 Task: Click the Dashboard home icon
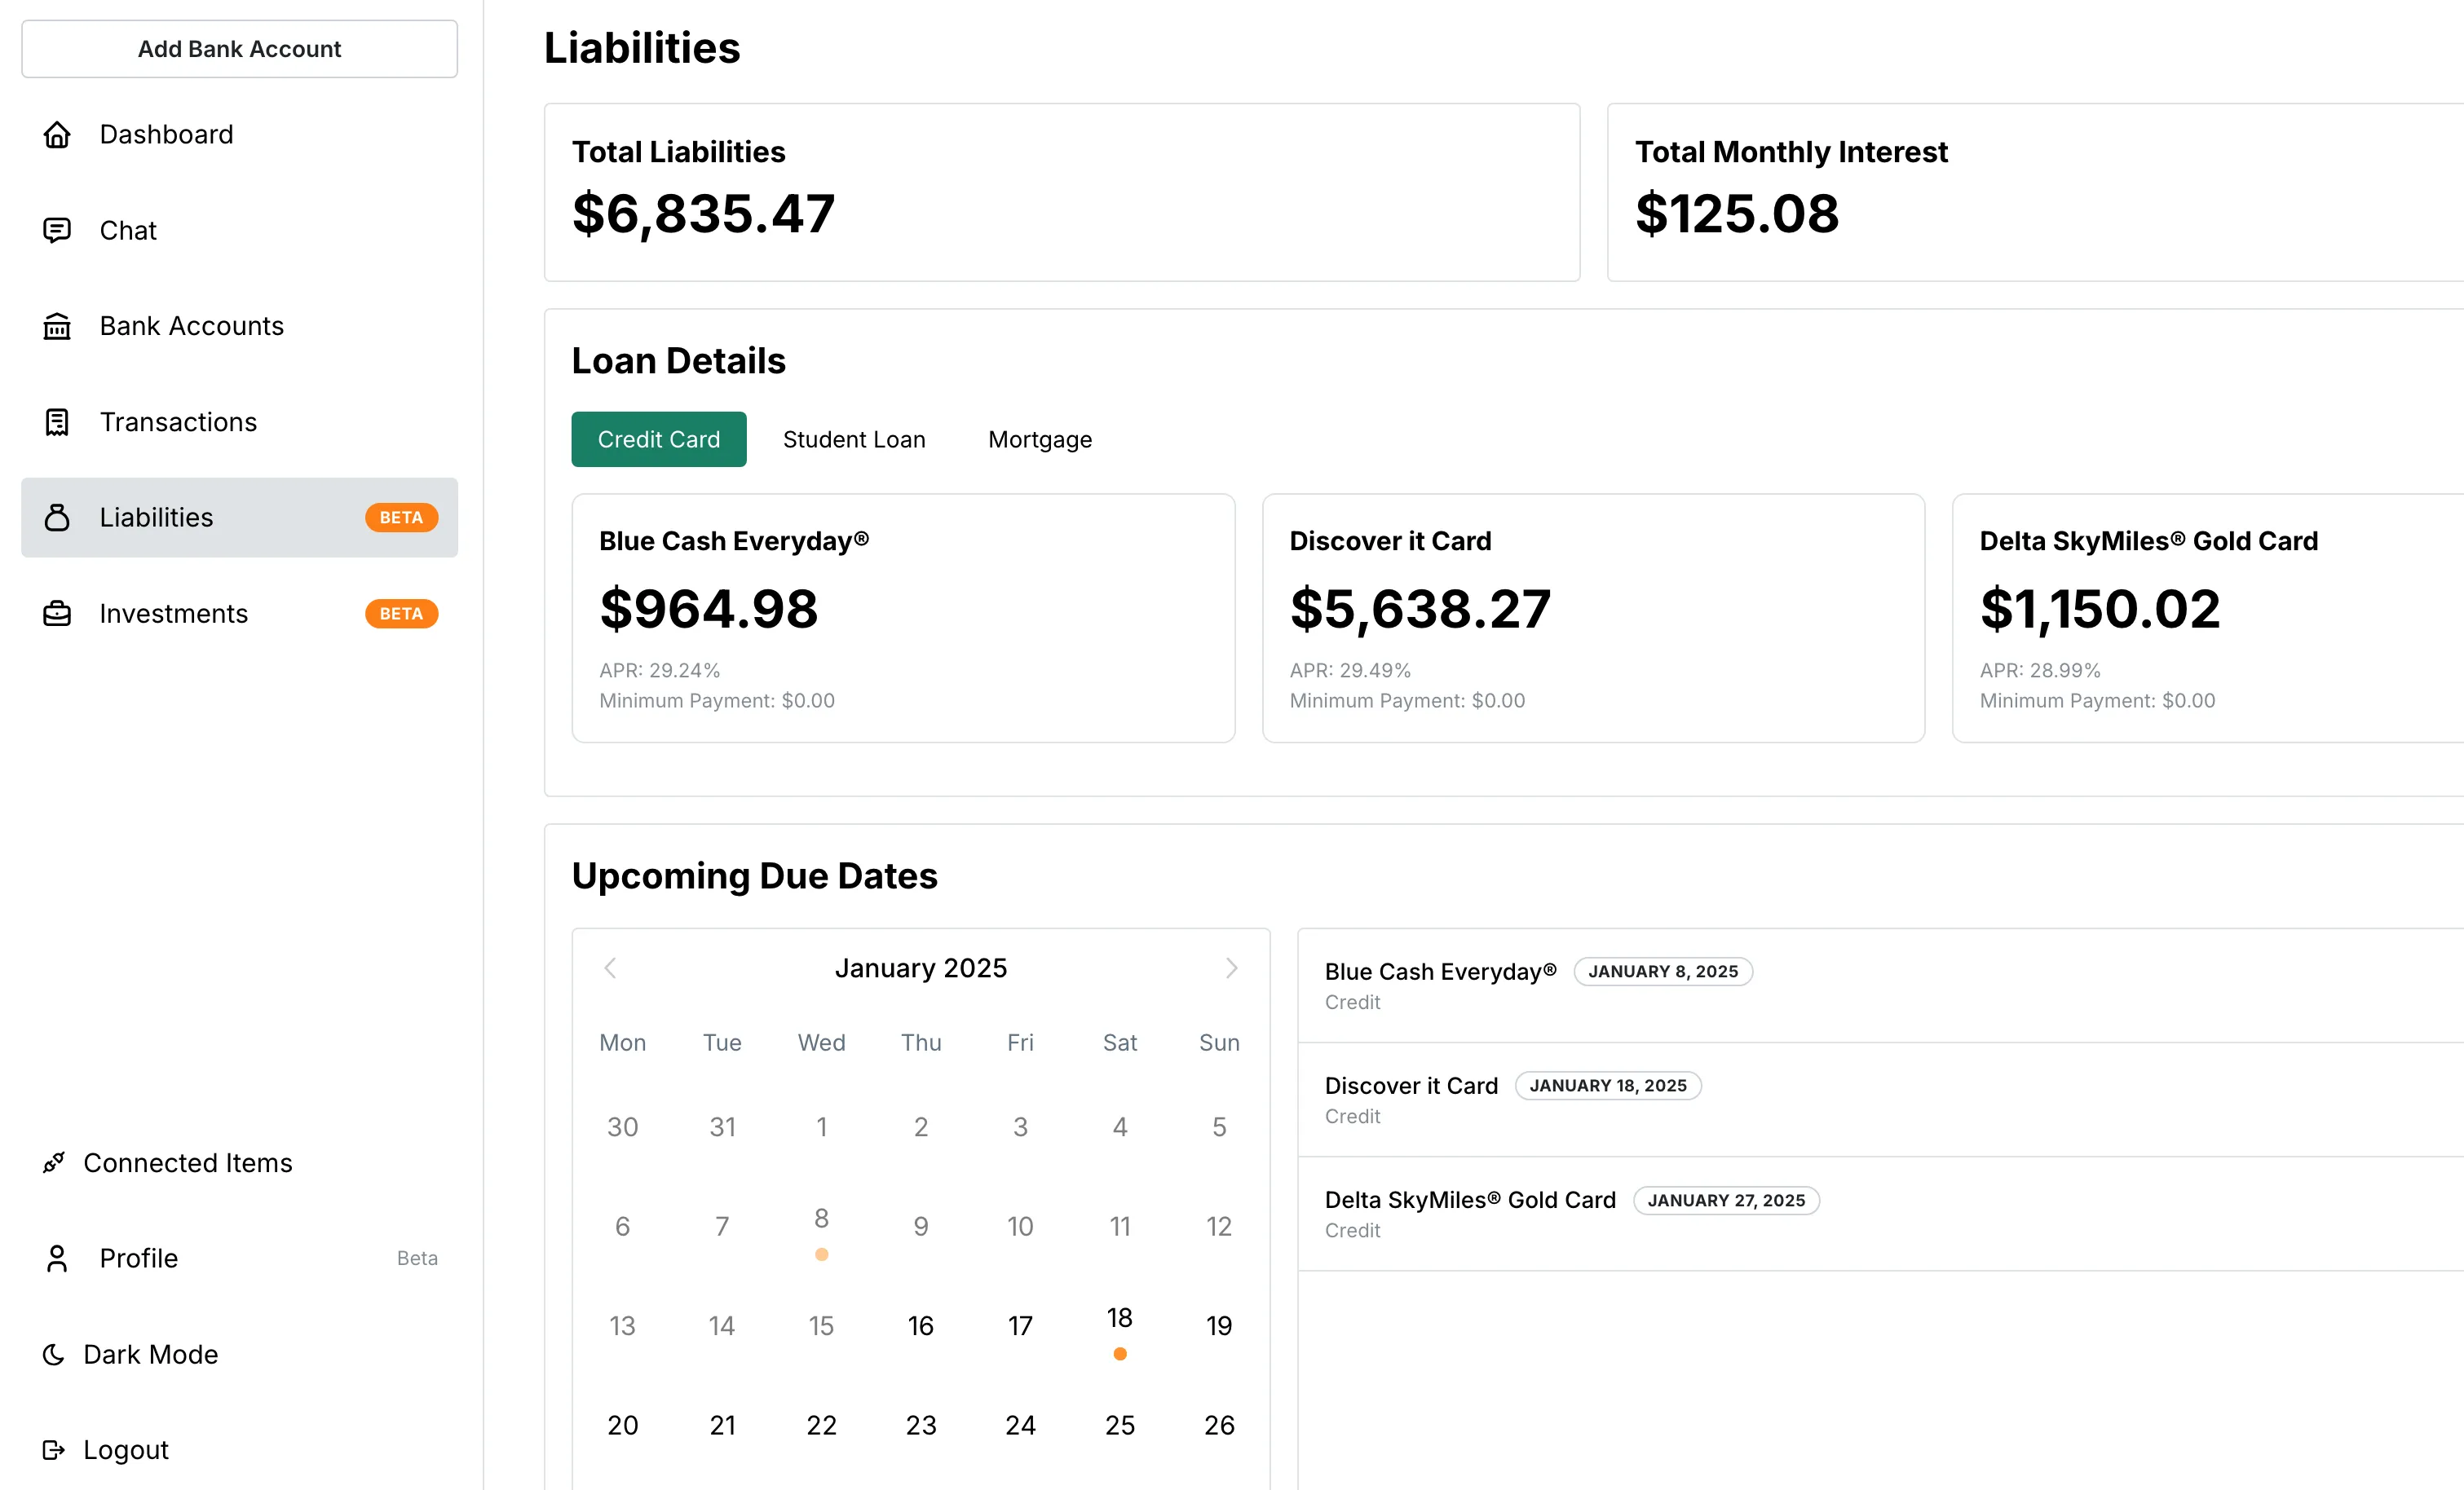tap(57, 134)
